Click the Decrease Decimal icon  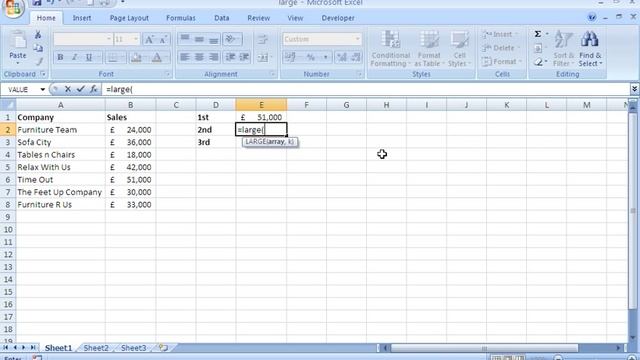(356, 57)
